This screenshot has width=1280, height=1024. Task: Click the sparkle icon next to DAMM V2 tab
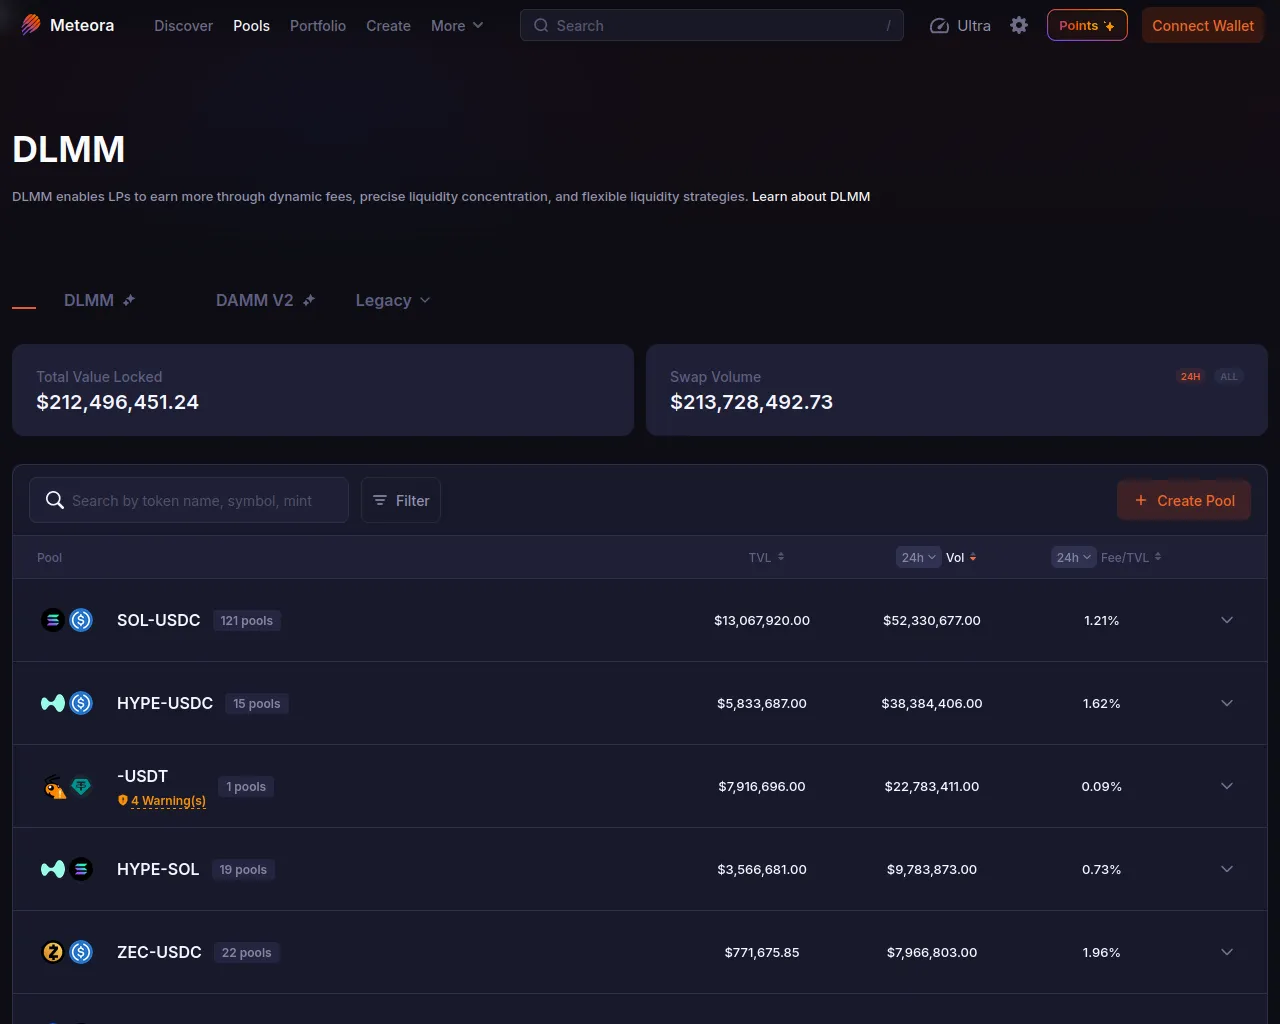(309, 300)
